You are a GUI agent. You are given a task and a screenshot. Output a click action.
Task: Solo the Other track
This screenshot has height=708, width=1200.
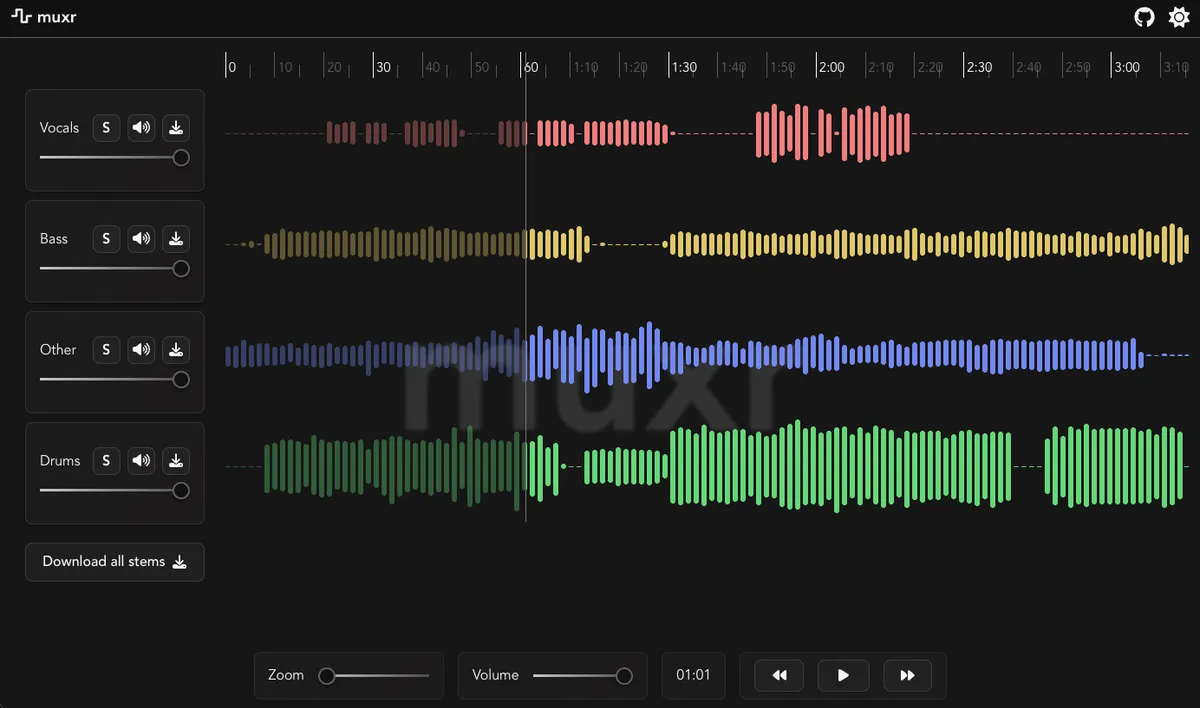pyautogui.click(x=106, y=350)
